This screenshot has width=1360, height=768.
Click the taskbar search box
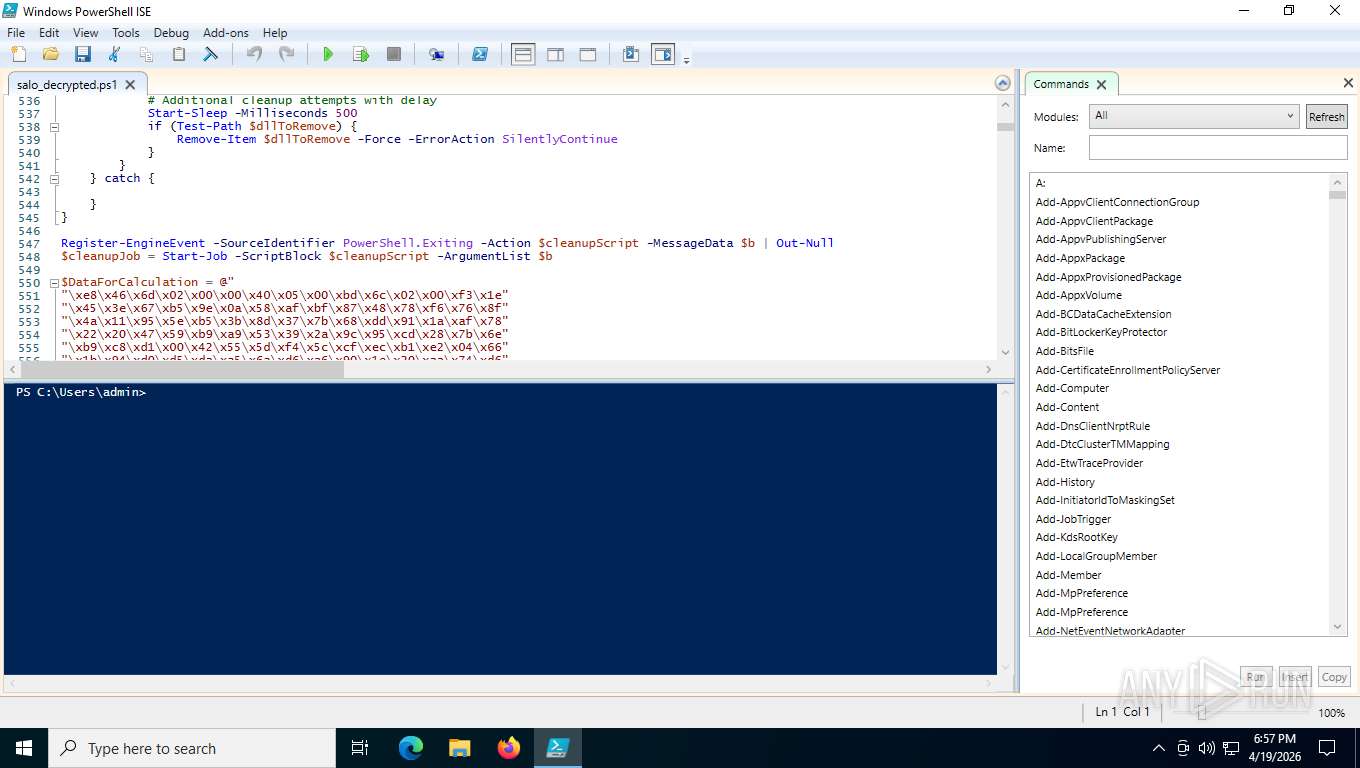pyautogui.click(x=191, y=748)
